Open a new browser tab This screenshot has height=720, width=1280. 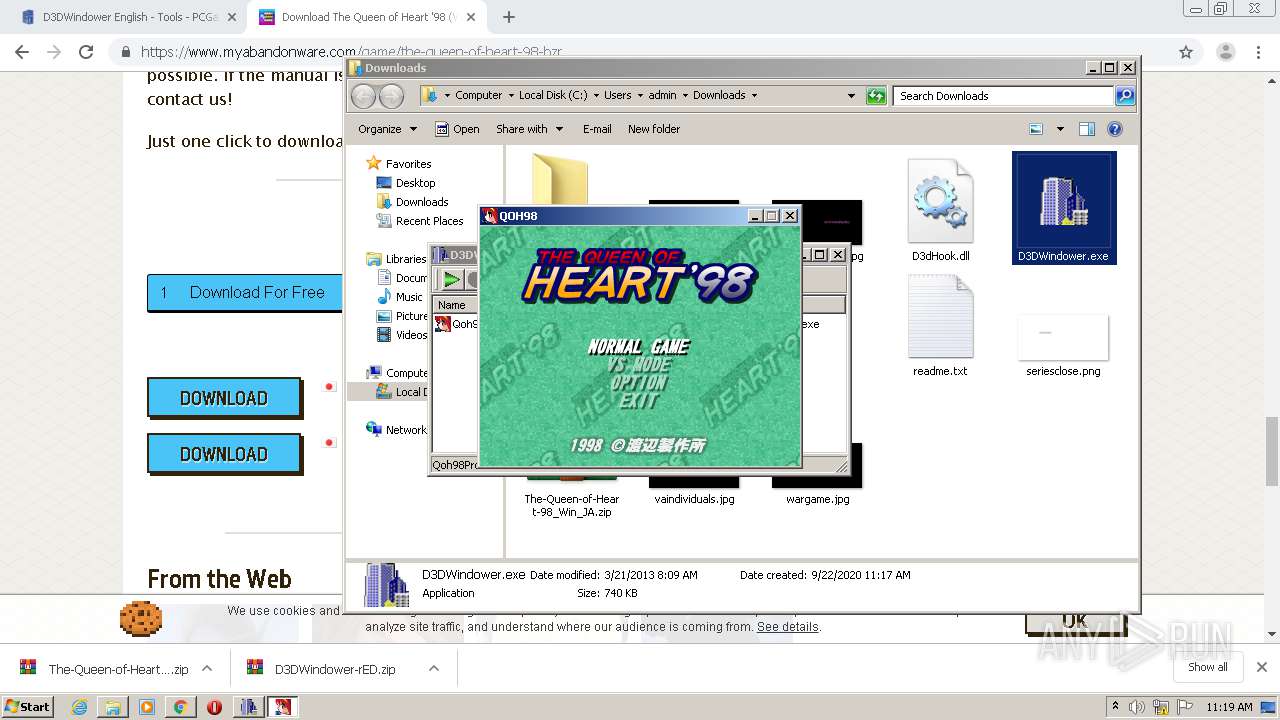(509, 17)
